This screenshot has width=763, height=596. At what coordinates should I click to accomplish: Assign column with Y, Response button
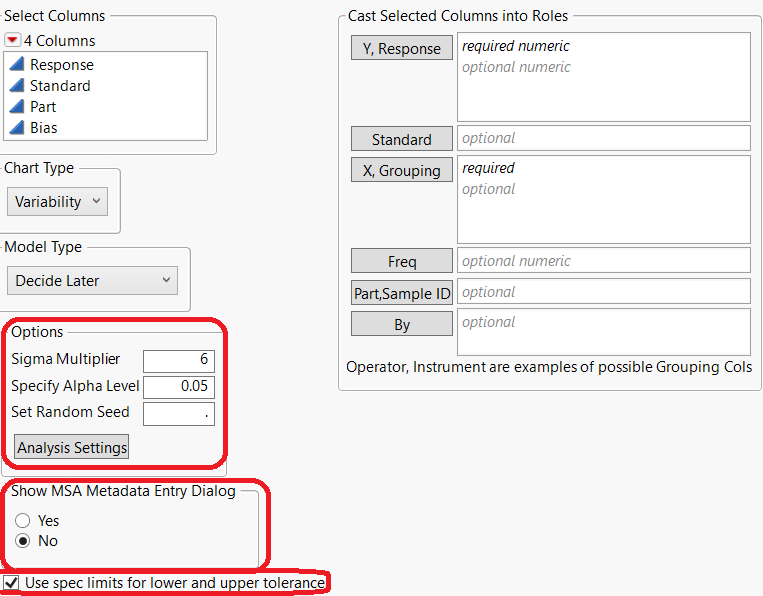(402, 48)
